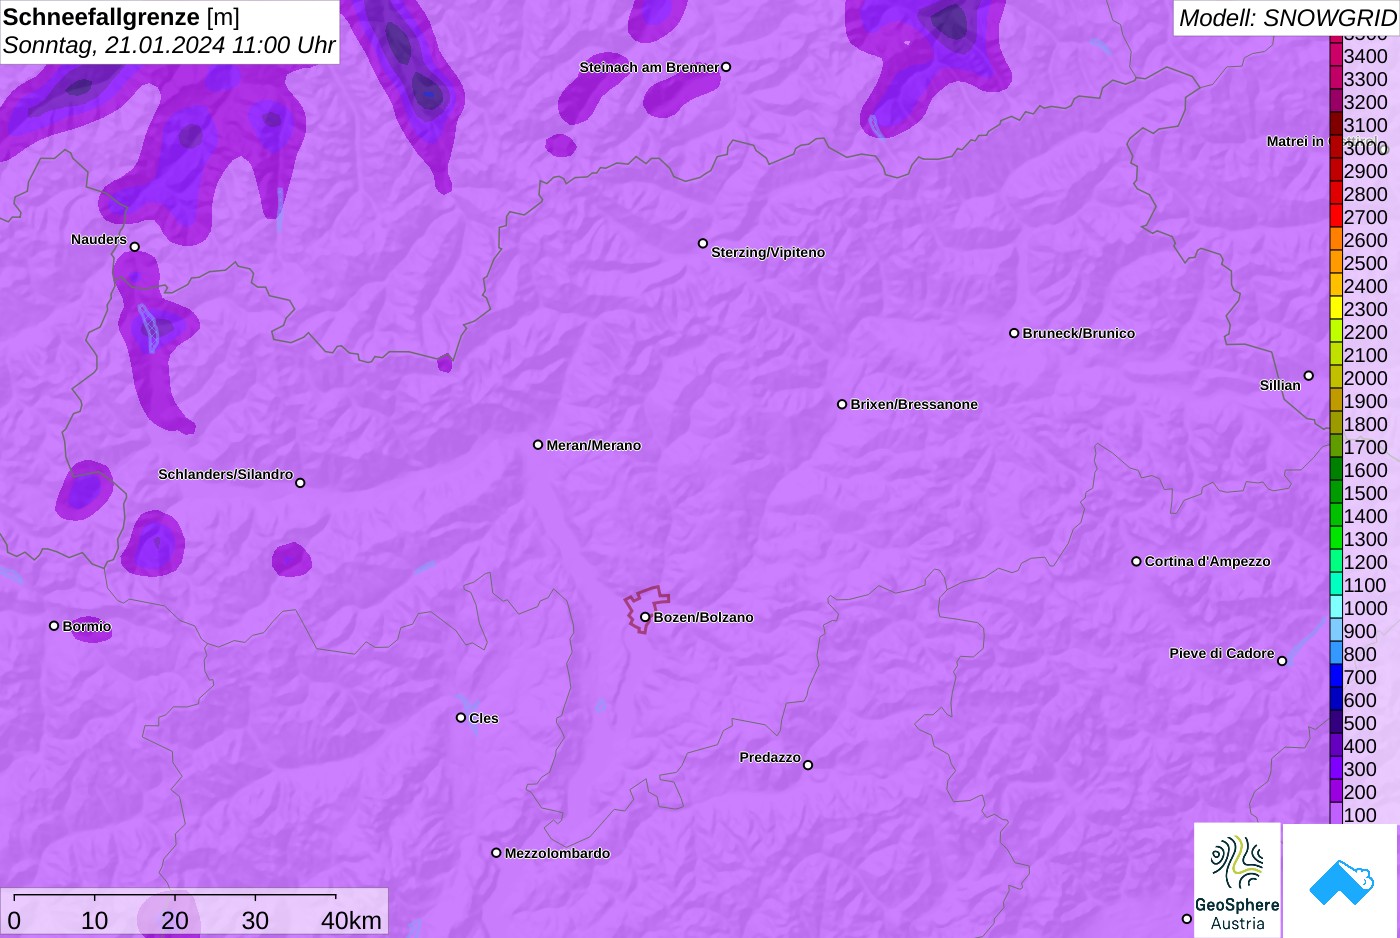Click legend value 100
The width and height of the screenshot is (1400, 938).
(1360, 815)
